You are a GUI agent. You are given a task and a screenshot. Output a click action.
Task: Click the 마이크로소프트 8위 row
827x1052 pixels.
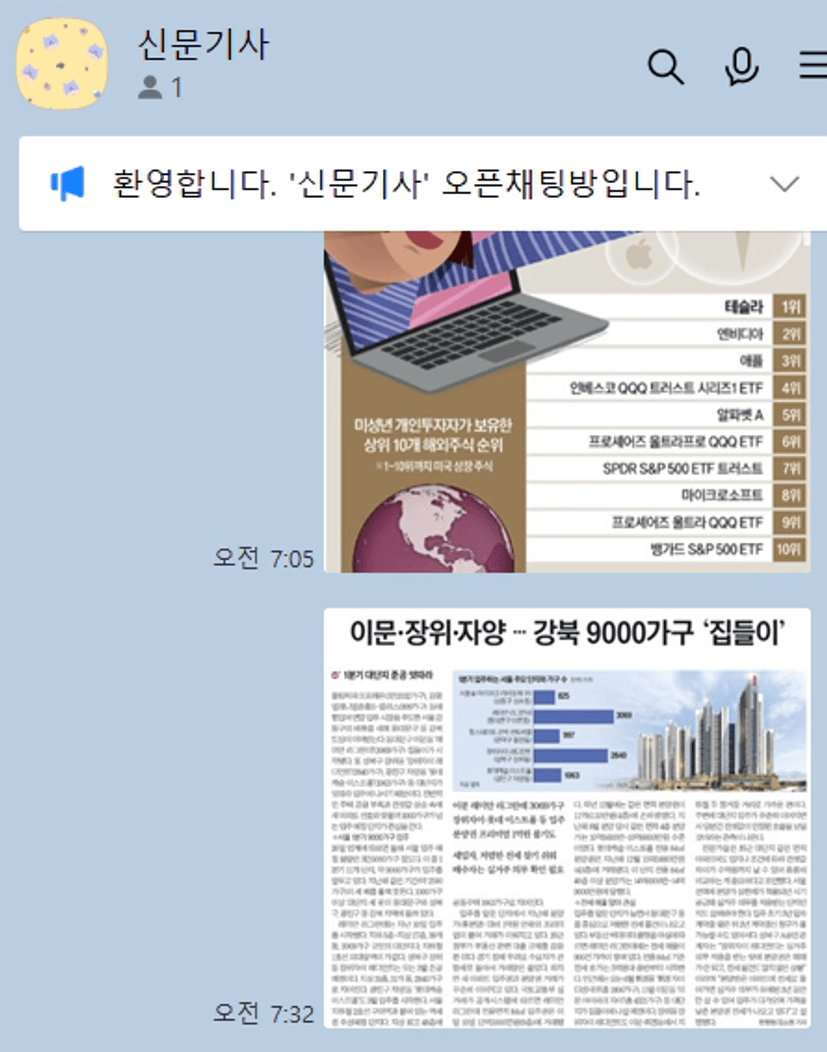[667, 495]
